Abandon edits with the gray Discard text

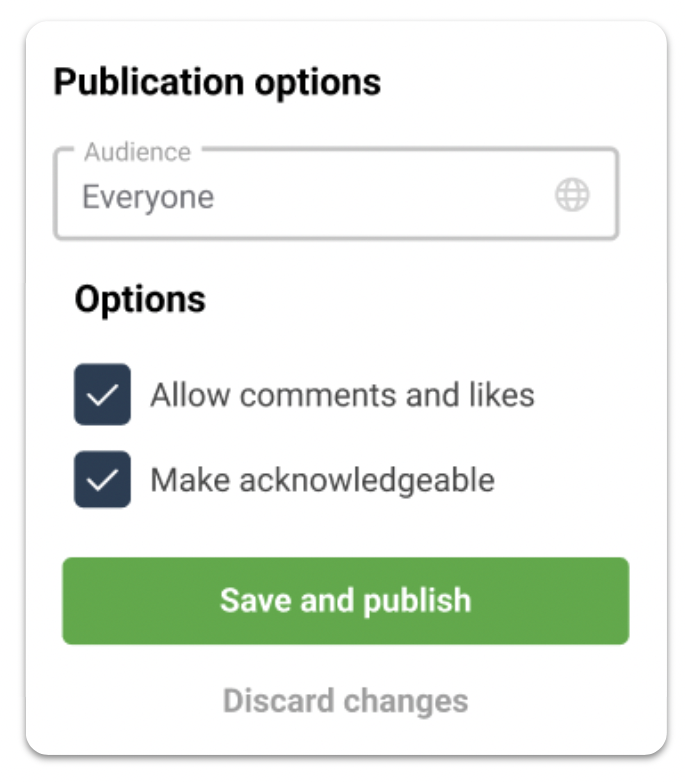(x=345, y=701)
